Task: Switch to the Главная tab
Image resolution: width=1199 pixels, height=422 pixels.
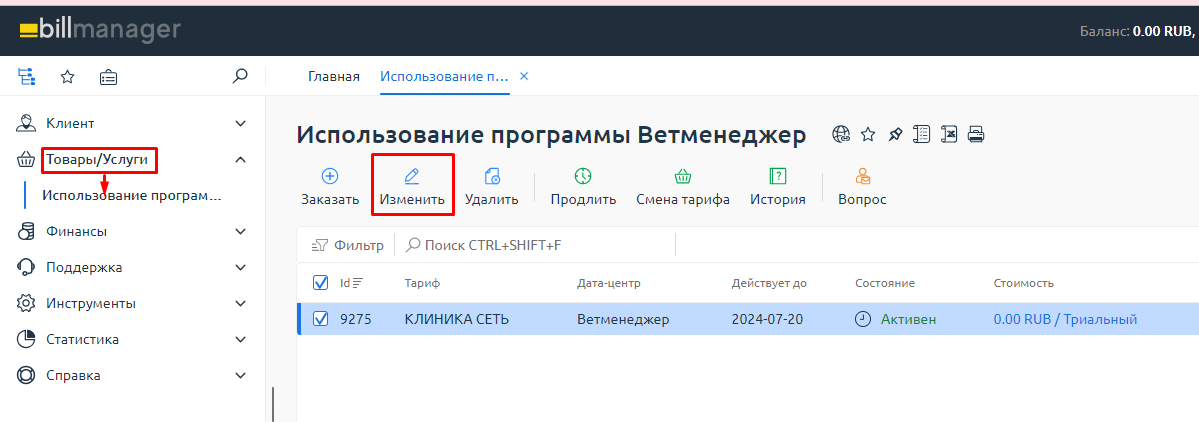Action: pos(333,76)
